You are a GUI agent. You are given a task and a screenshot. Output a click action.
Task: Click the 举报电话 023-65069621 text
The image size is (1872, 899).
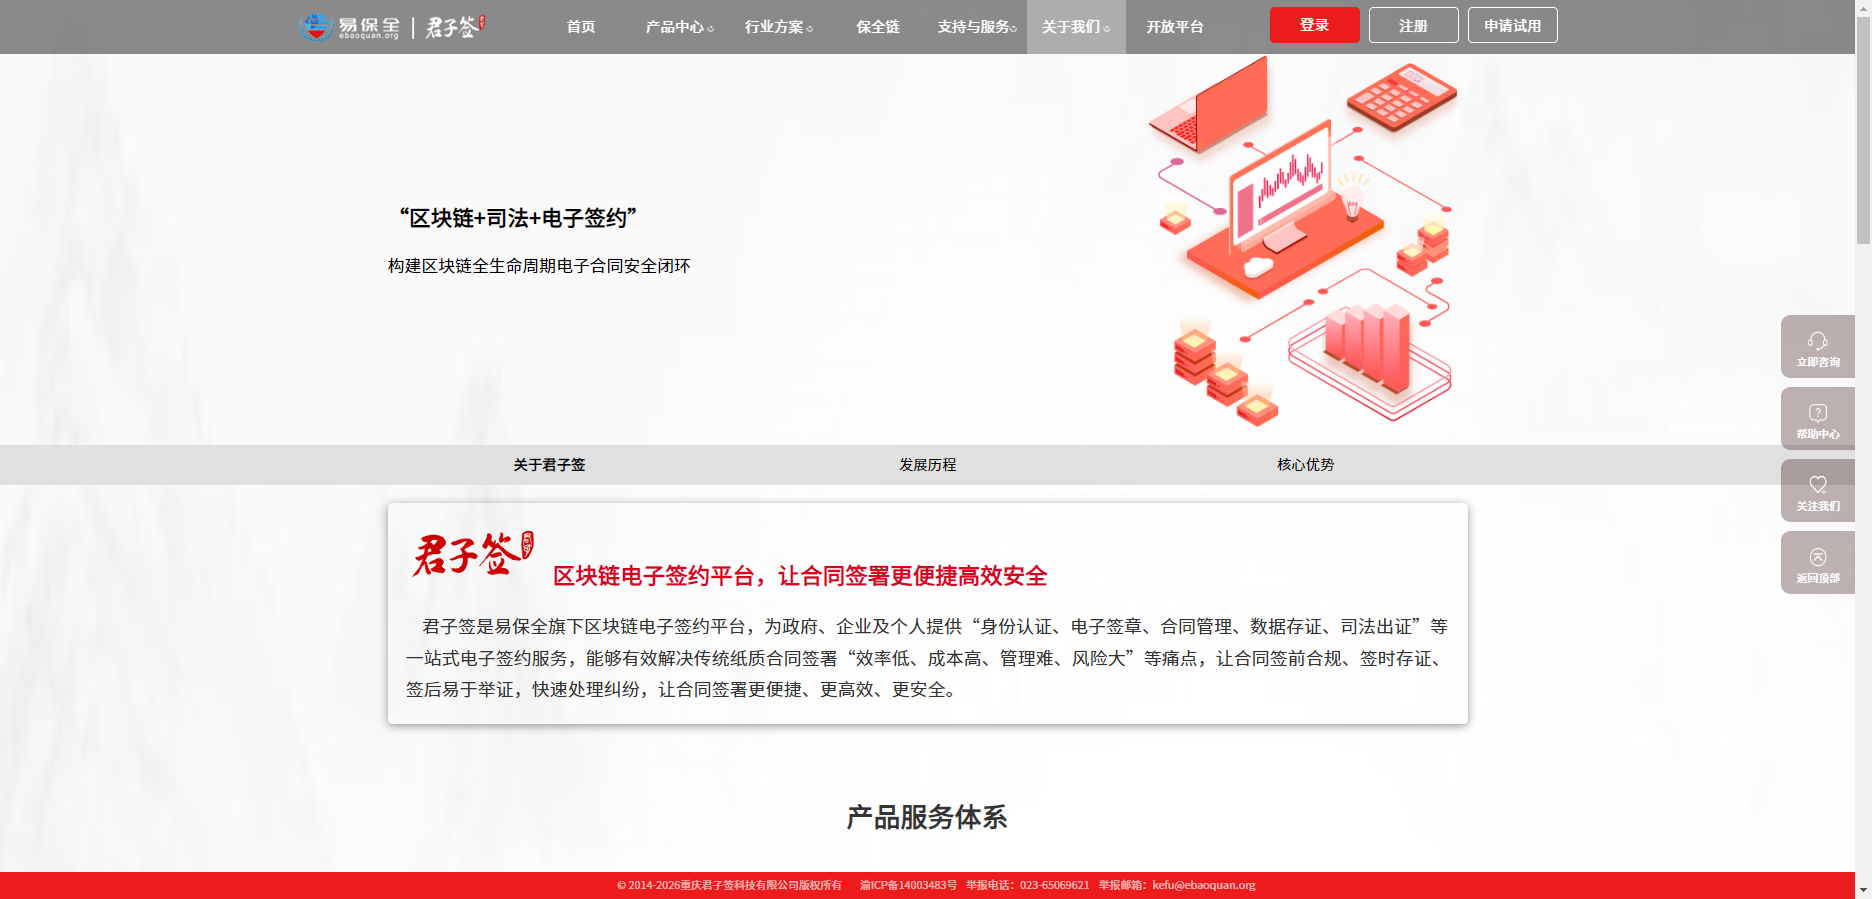pos(1027,885)
